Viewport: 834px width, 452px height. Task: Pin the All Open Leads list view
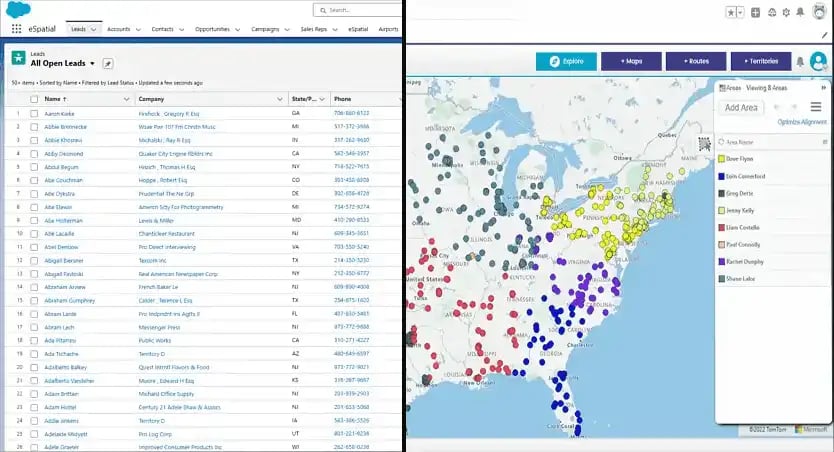(107, 64)
